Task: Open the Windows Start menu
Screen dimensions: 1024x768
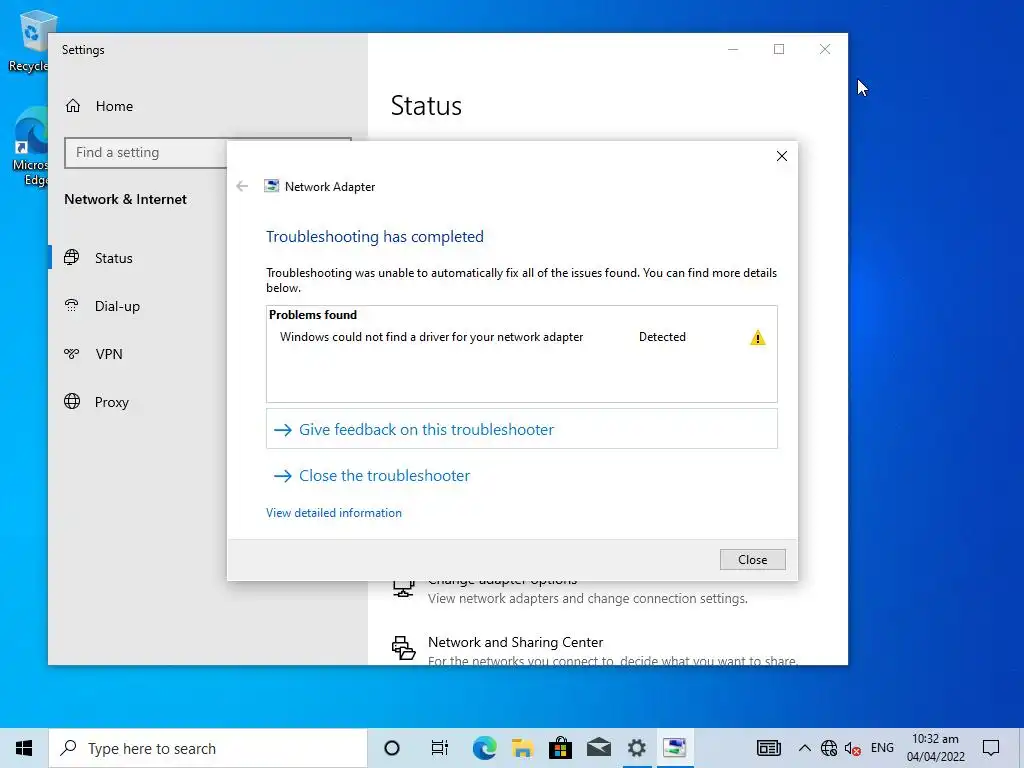Action: pyautogui.click(x=24, y=748)
